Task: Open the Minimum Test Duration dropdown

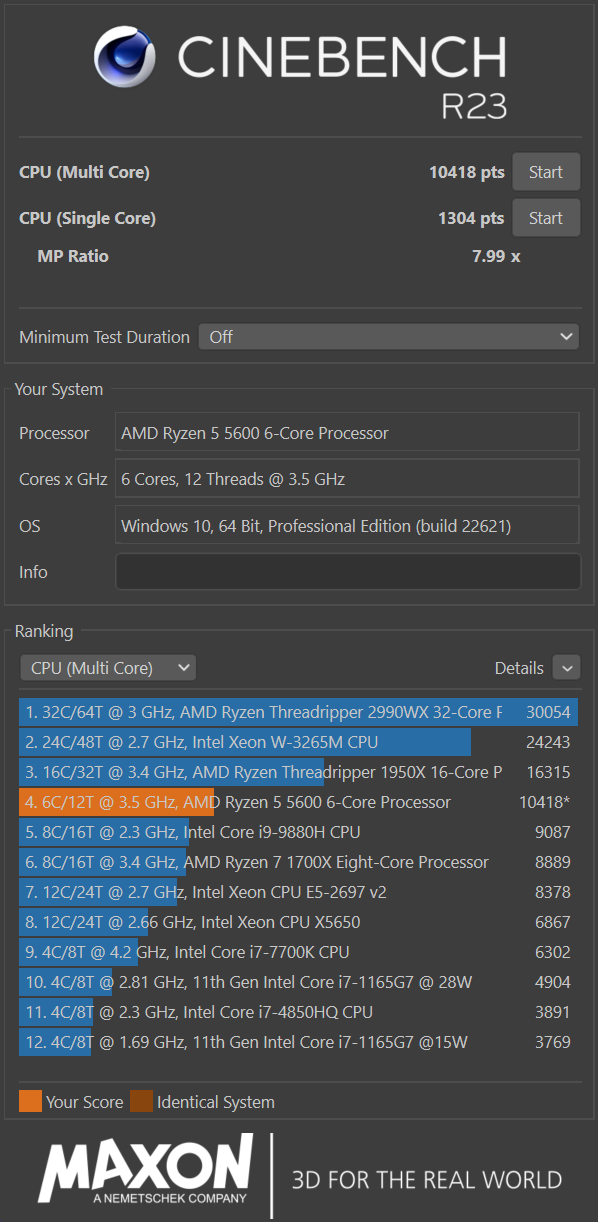Action: click(389, 337)
